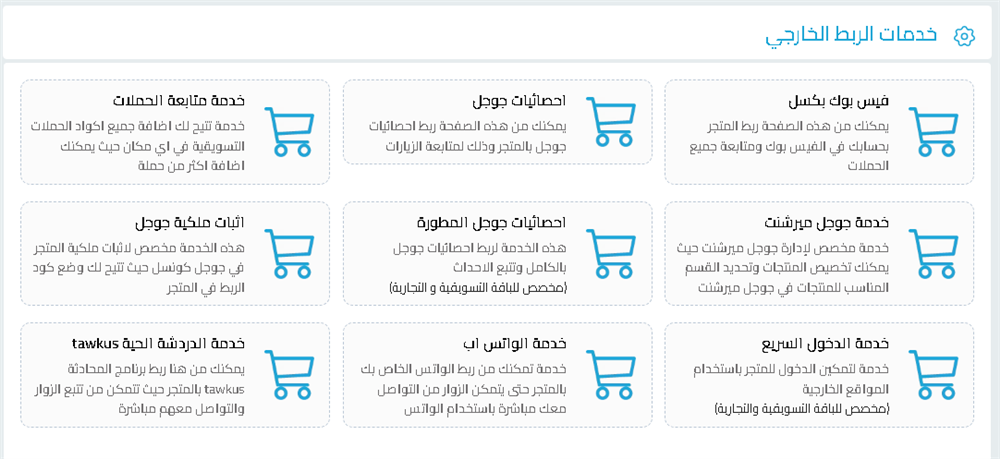The height and width of the screenshot is (459, 1000).
Task: Click the cart icon beside خدمة متابعة الحملات
Action: 287,131
